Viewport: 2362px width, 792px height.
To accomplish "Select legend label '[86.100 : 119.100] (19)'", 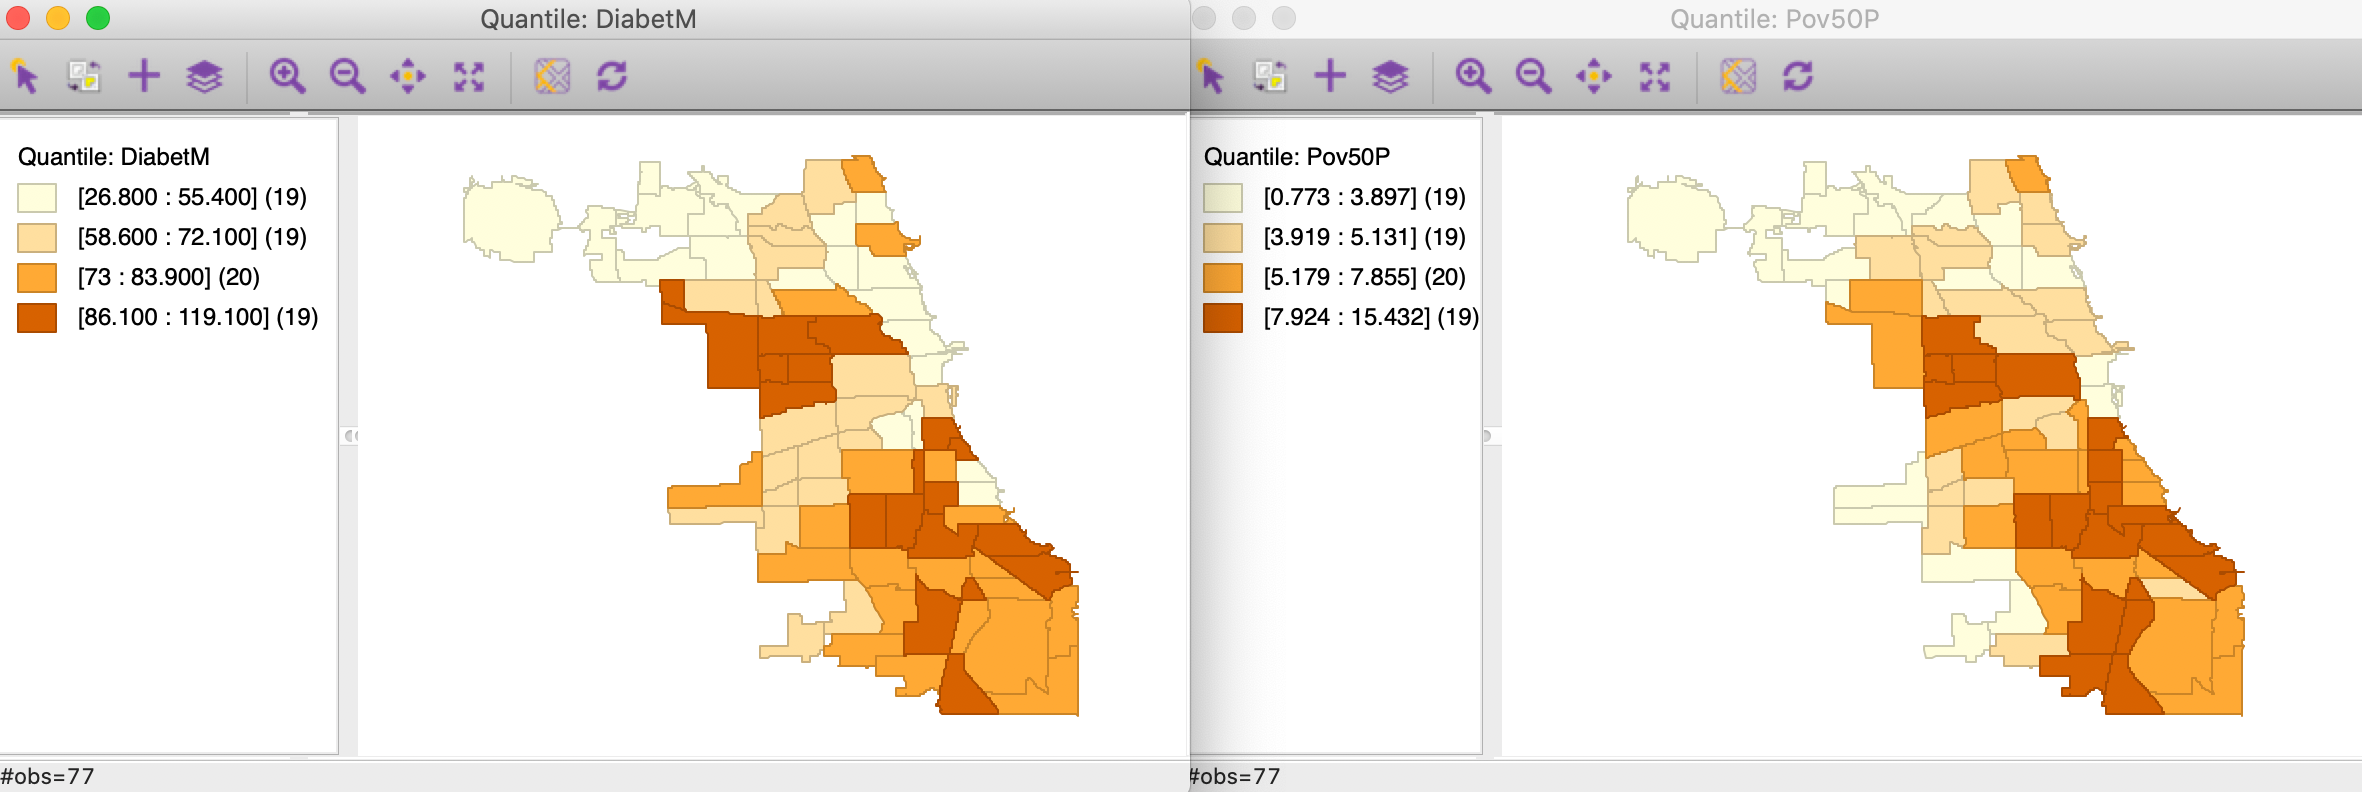I will pos(198,317).
